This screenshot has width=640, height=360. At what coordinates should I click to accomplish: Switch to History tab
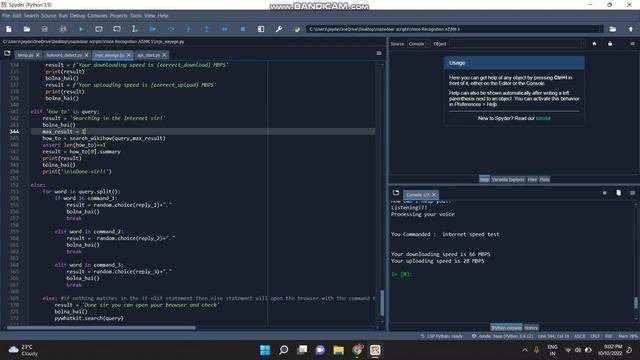531,328
